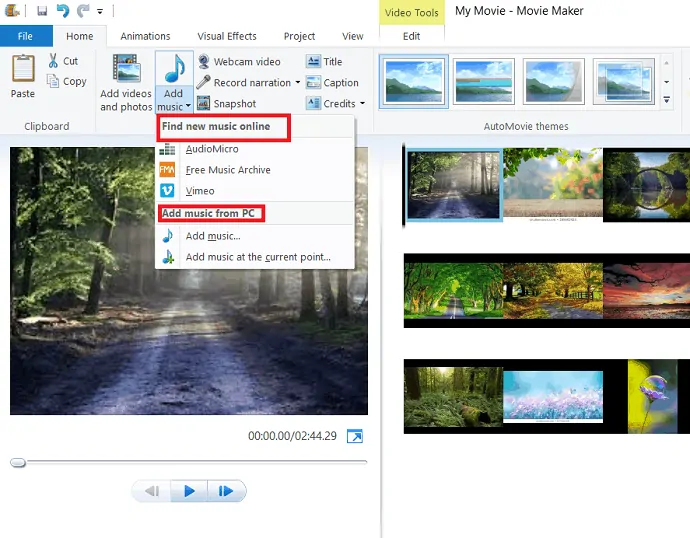The height and width of the screenshot is (538, 690).
Task: Click the Snapshot button
Action: pyautogui.click(x=227, y=104)
